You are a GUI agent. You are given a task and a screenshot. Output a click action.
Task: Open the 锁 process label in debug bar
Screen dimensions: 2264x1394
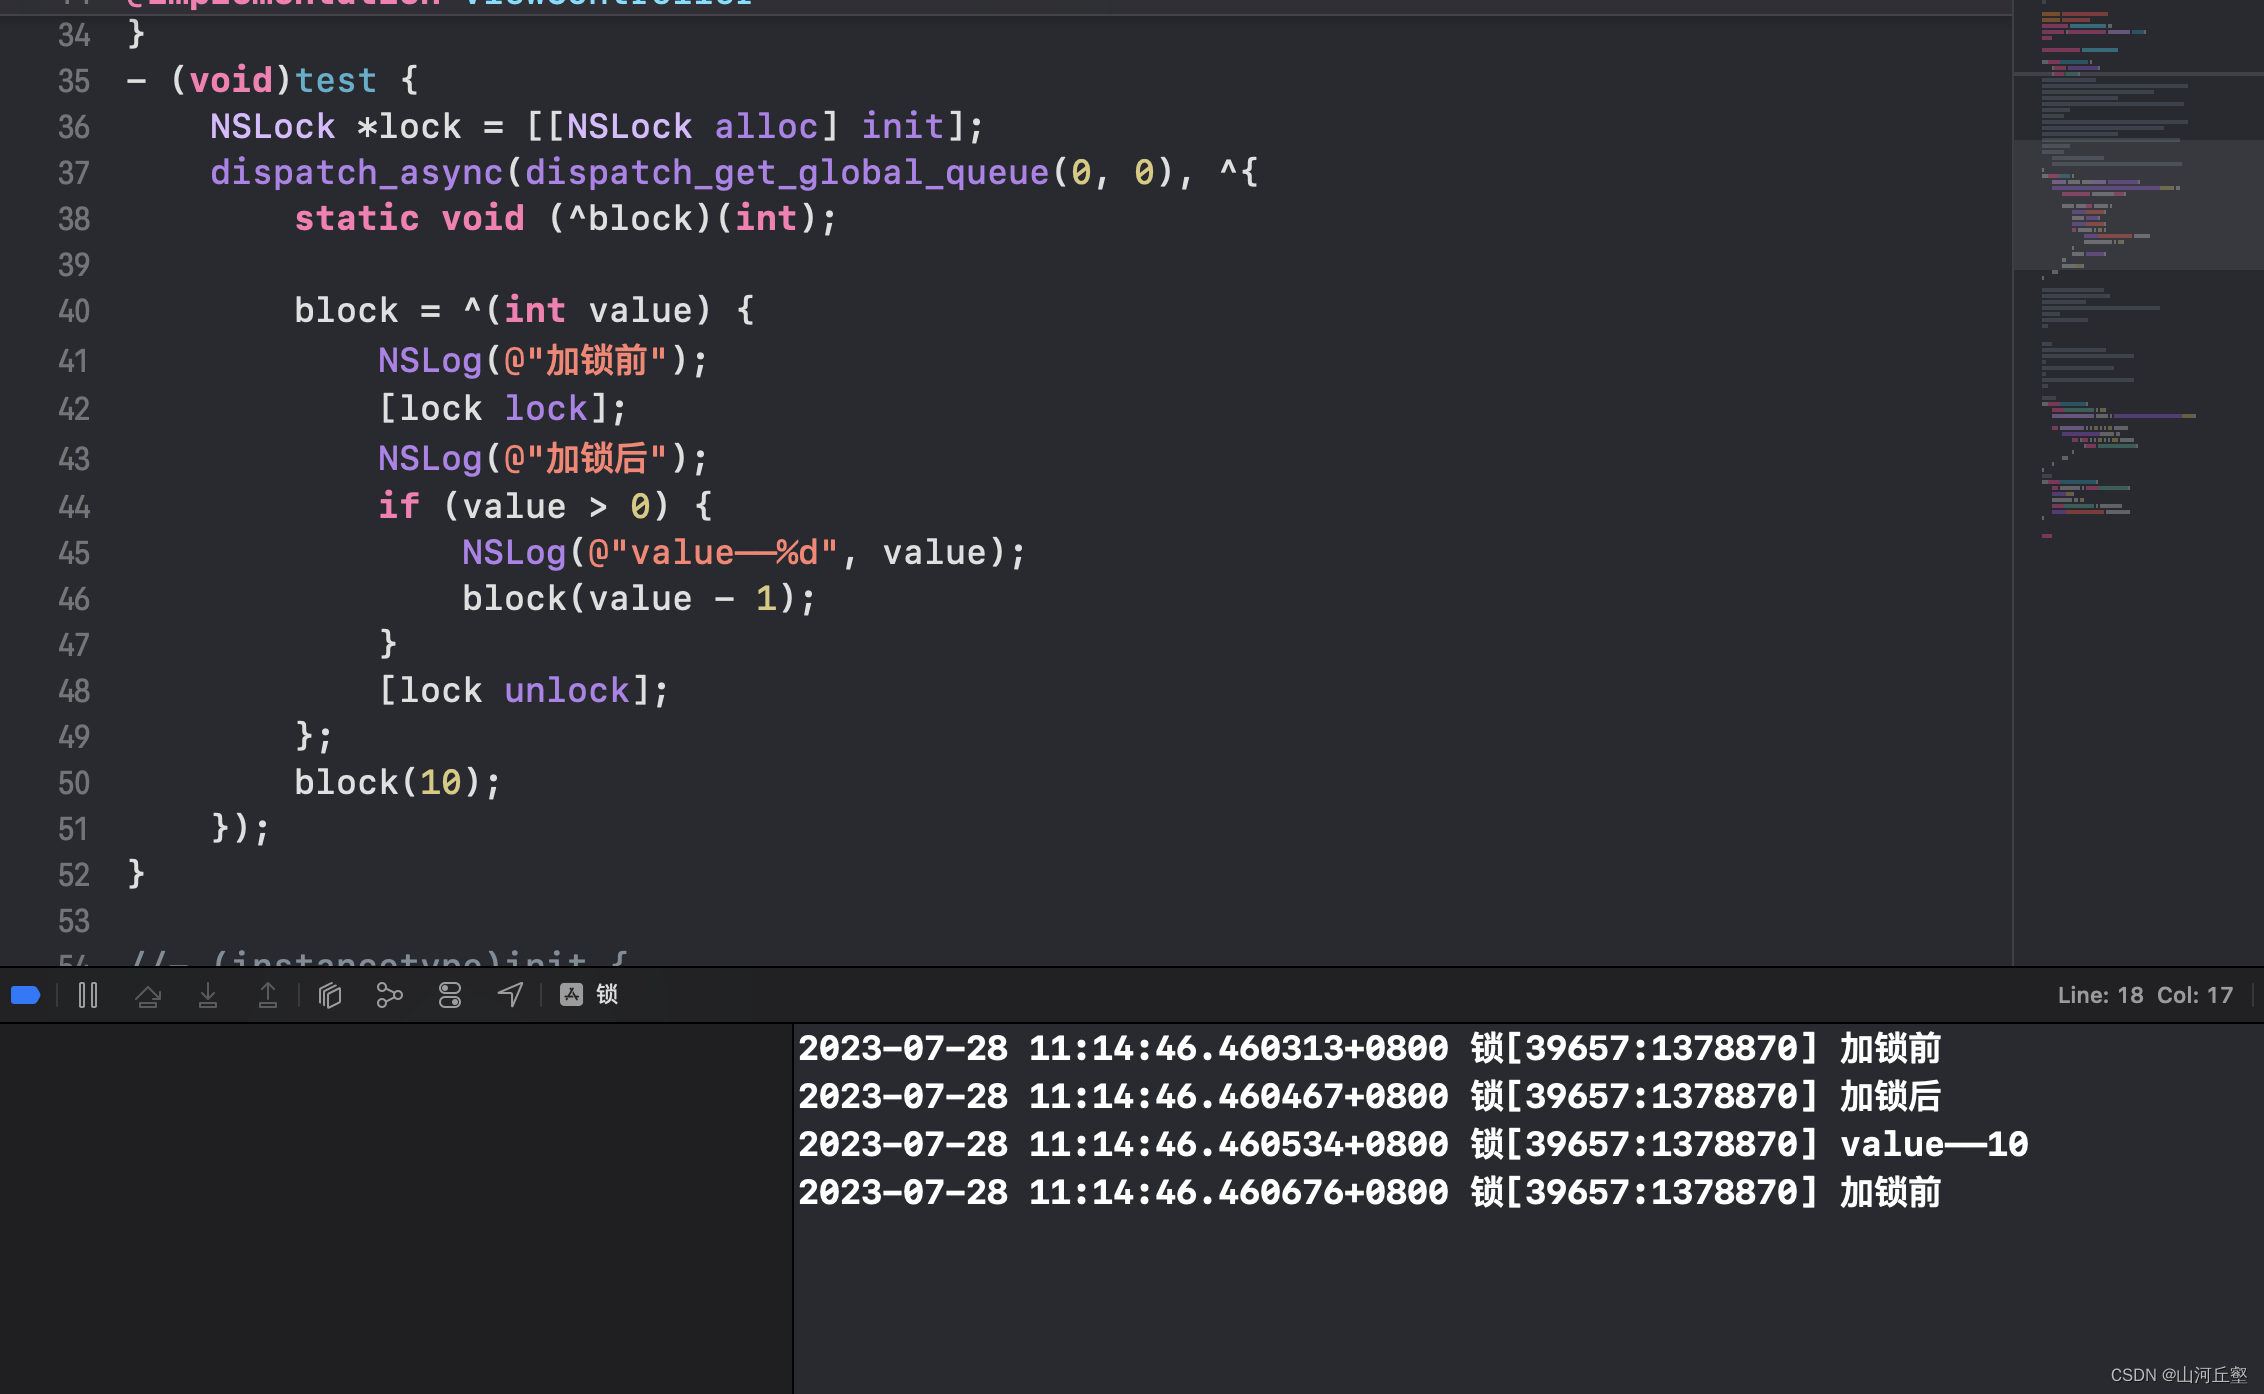click(x=607, y=994)
